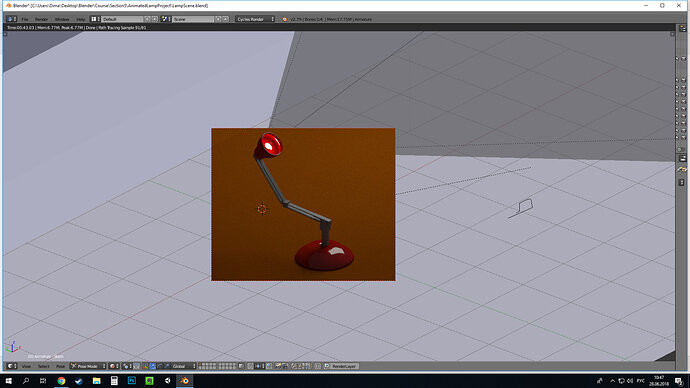Toggle the lock camera and layers to scene button
Screen dimensions: 690x388
pyautogui.click(x=241, y=366)
